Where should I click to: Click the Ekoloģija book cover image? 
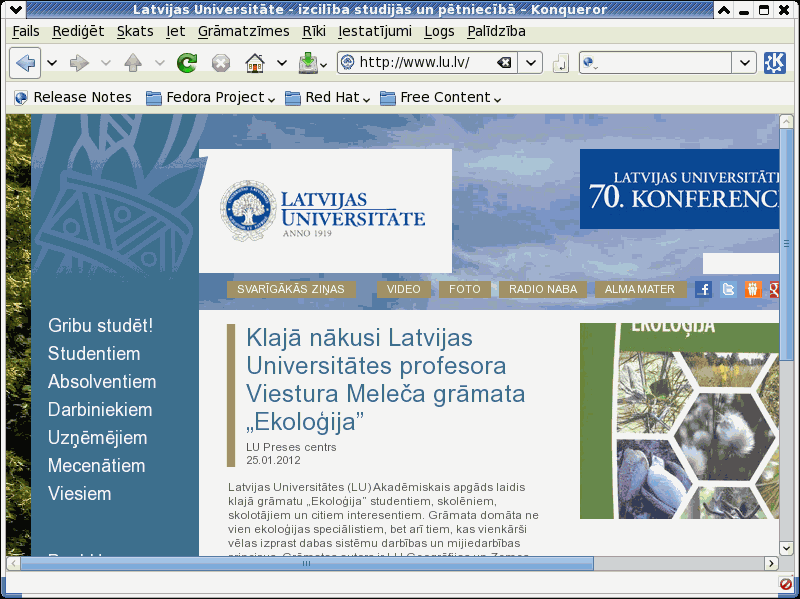[680, 421]
